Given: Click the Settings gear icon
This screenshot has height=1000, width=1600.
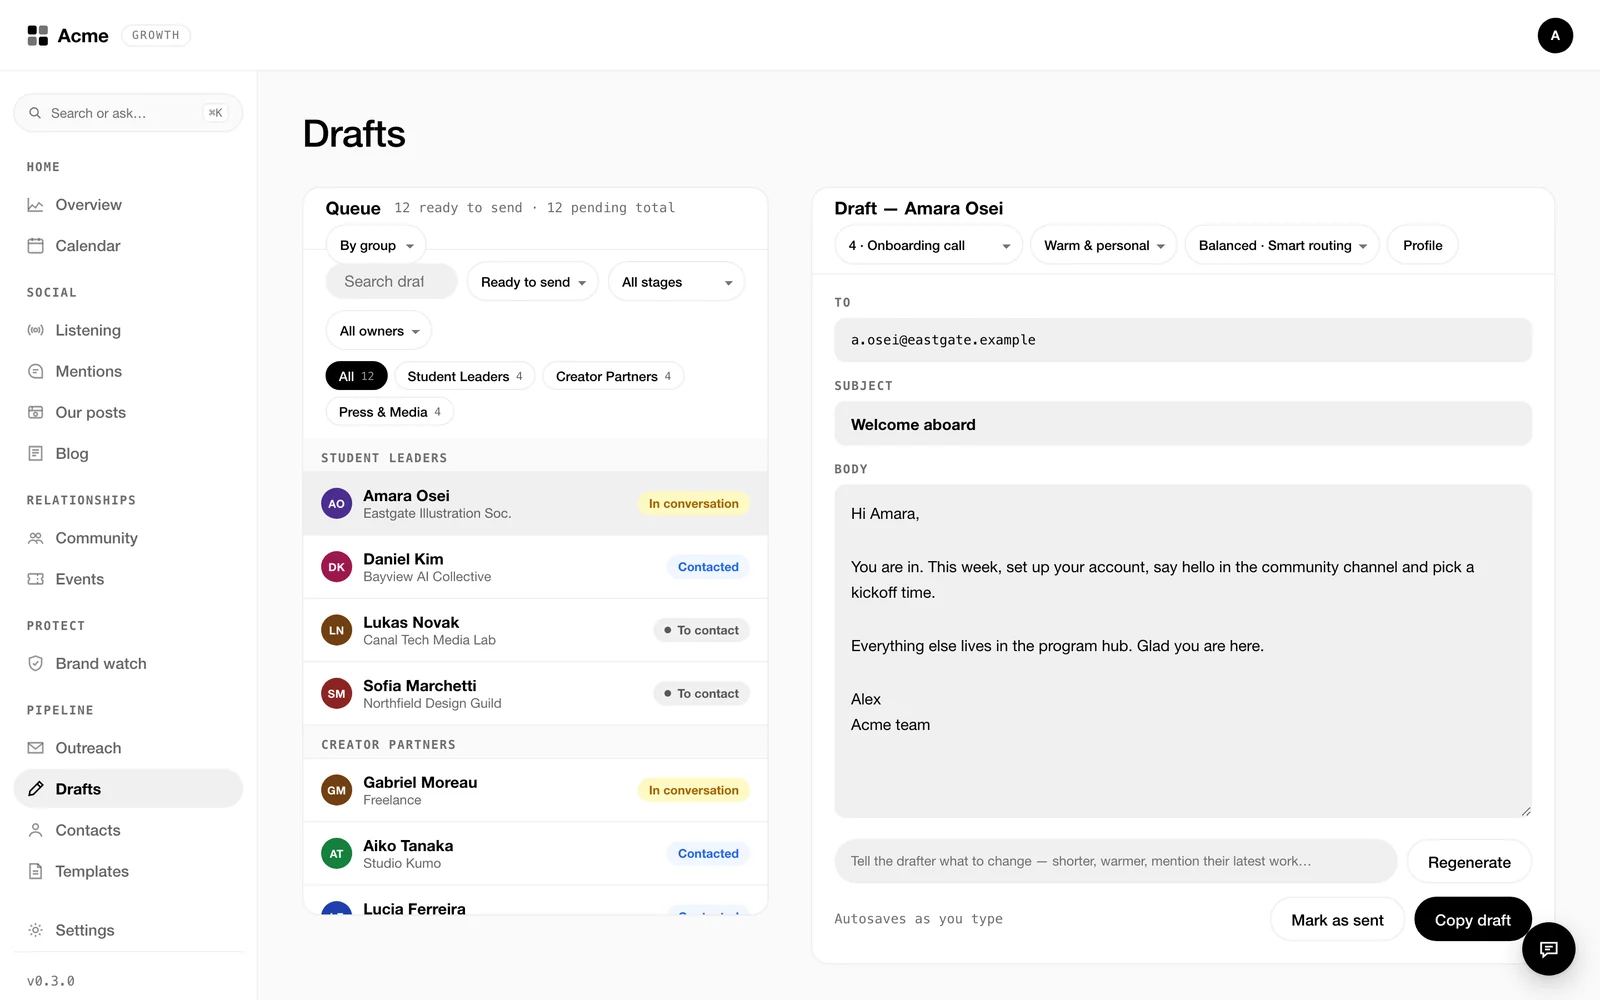Looking at the screenshot, I should coord(36,930).
